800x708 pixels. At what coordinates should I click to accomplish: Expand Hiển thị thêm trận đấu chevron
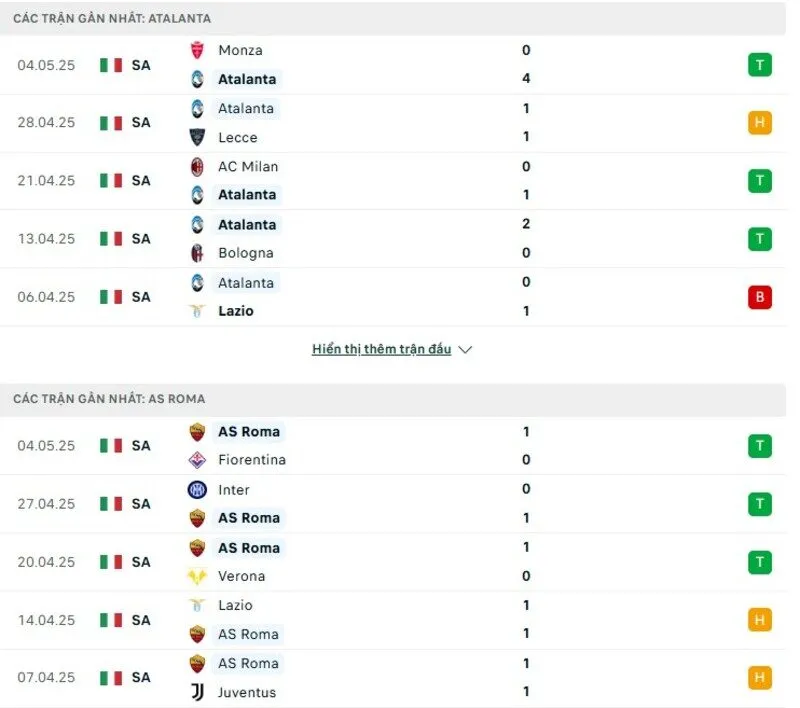coord(464,349)
